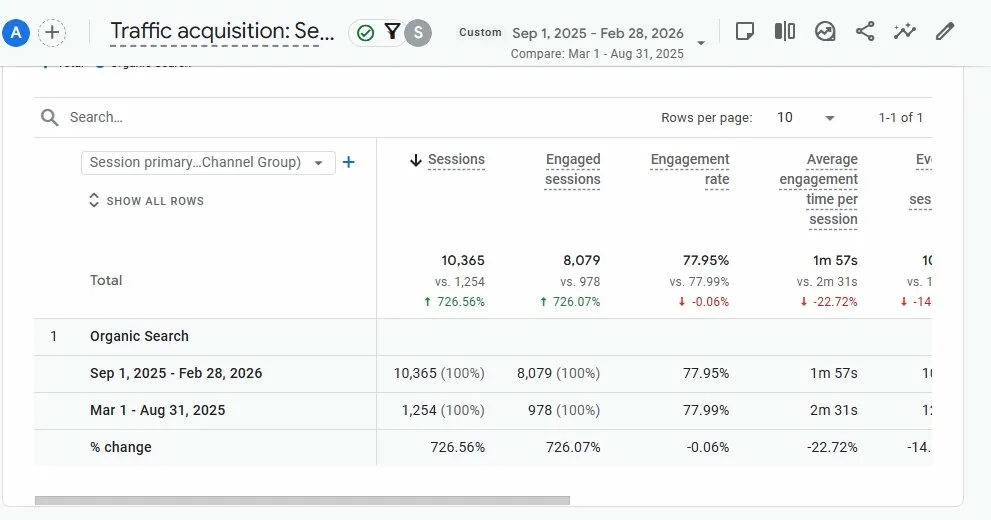This screenshot has width=991, height=520.
Task: Click the magnifier search icon
Action: click(49, 118)
